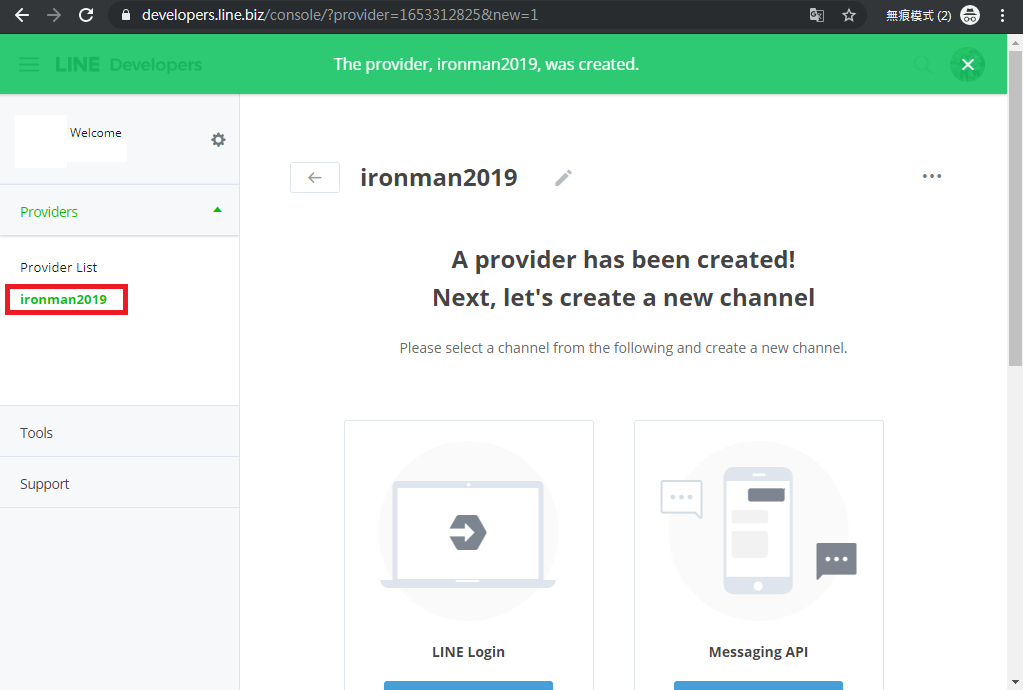Edit provider name with pencil icon

coord(563,178)
